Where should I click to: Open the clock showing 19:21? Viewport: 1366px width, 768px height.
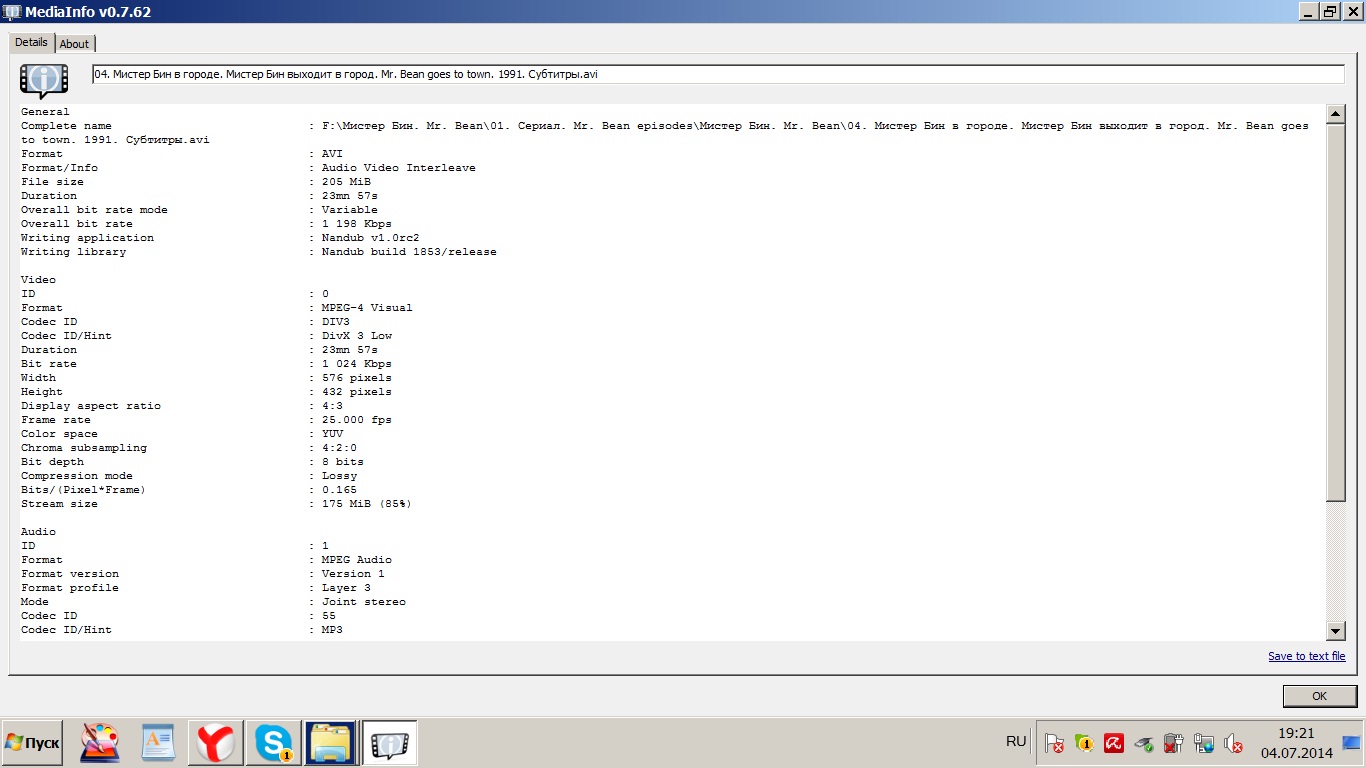(1297, 743)
